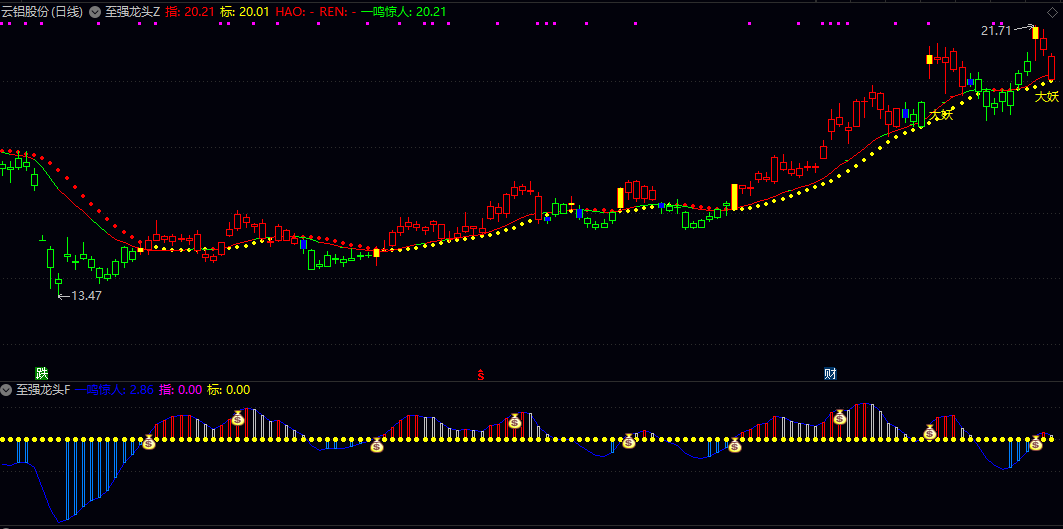This screenshot has width=1063, height=529.
Task: Click the blue 财 event marker
Action: click(830, 373)
